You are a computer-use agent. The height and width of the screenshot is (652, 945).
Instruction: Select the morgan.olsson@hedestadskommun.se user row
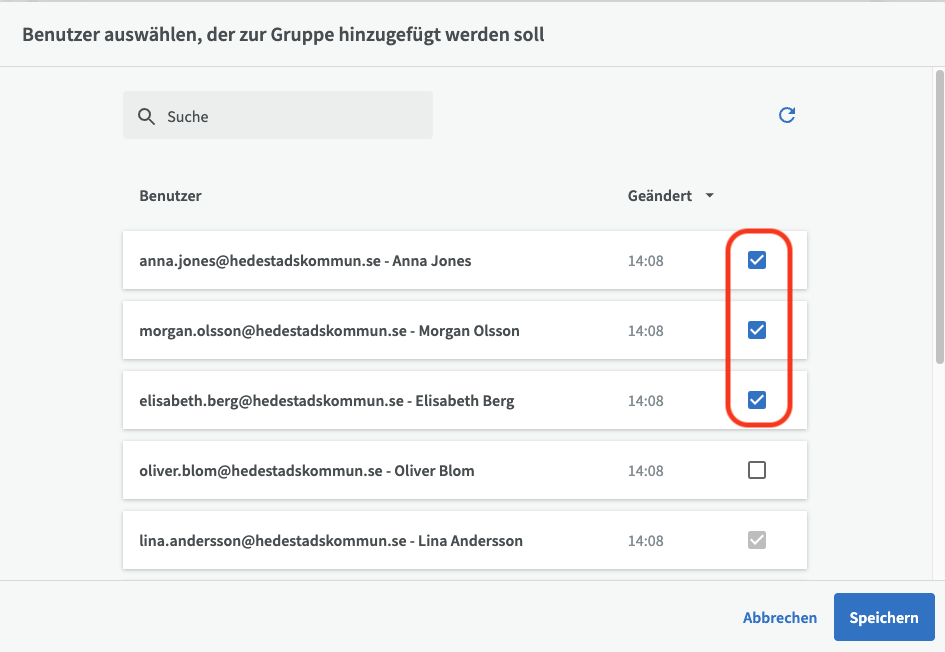tap(329, 331)
